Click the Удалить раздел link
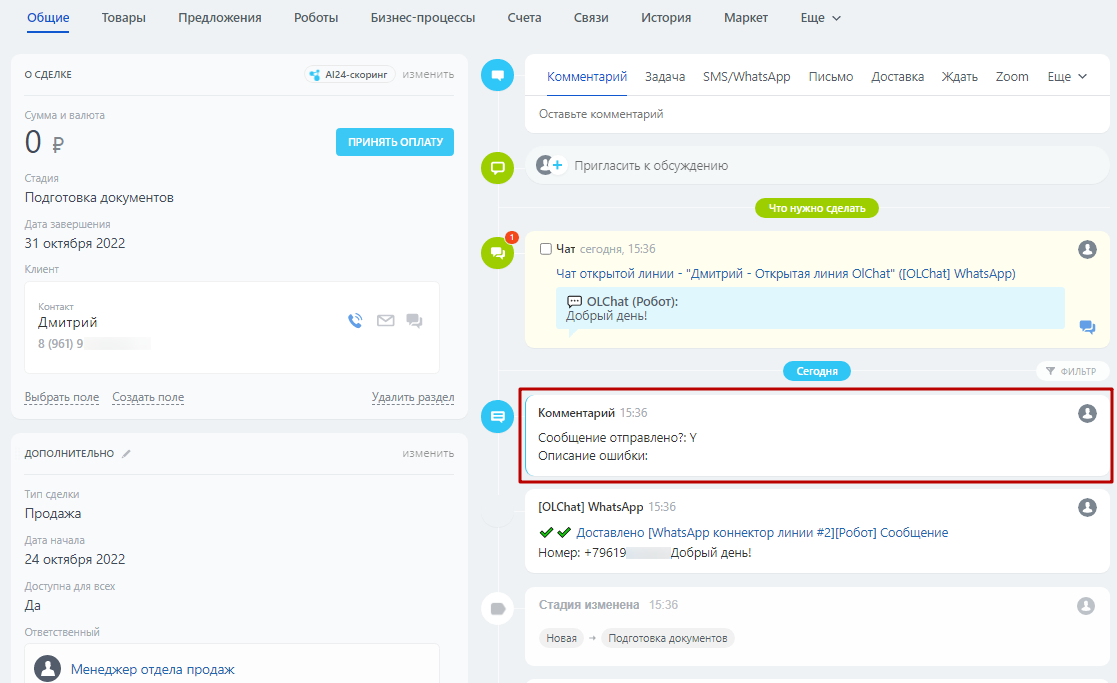1117x683 pixels. coord(412,397)
